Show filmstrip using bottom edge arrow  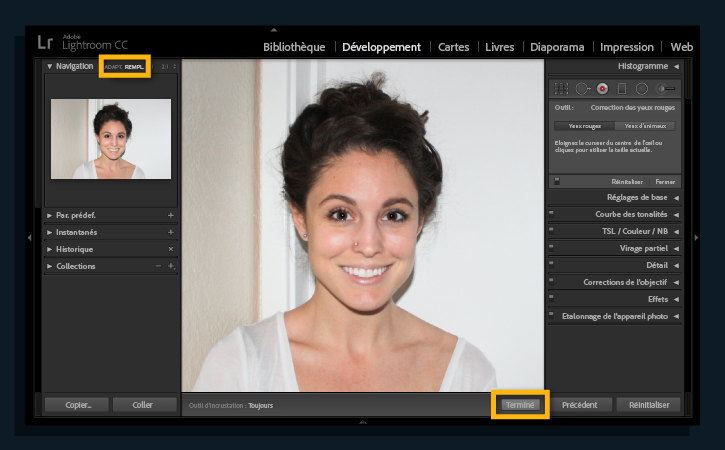tap(363, 422)
